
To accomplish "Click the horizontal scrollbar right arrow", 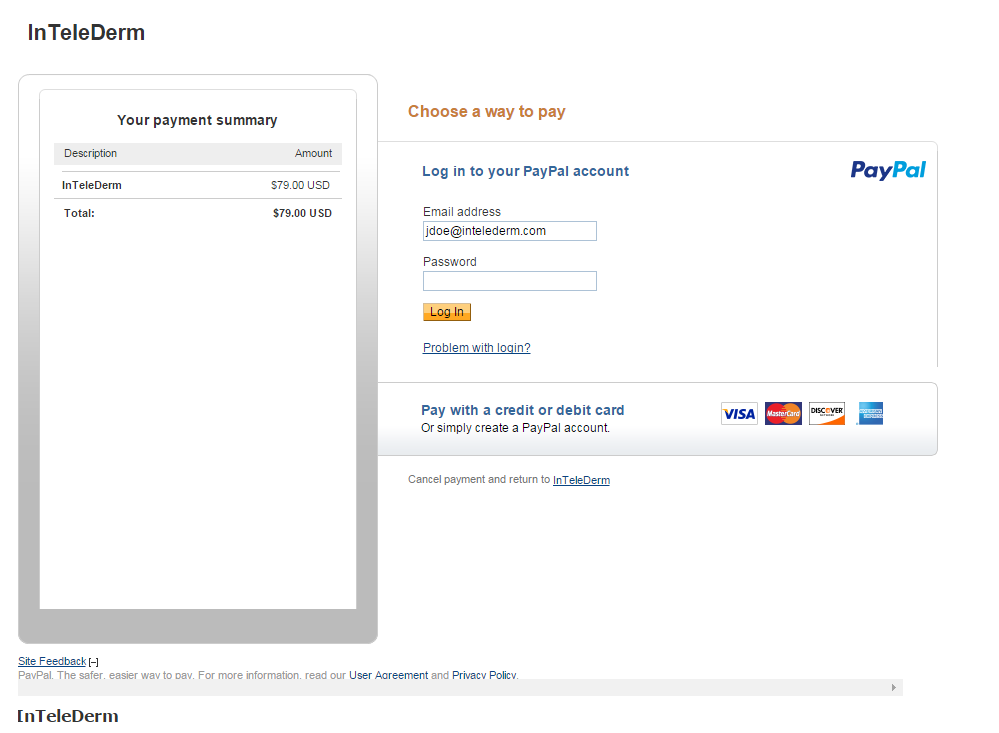I will (894, 688).
